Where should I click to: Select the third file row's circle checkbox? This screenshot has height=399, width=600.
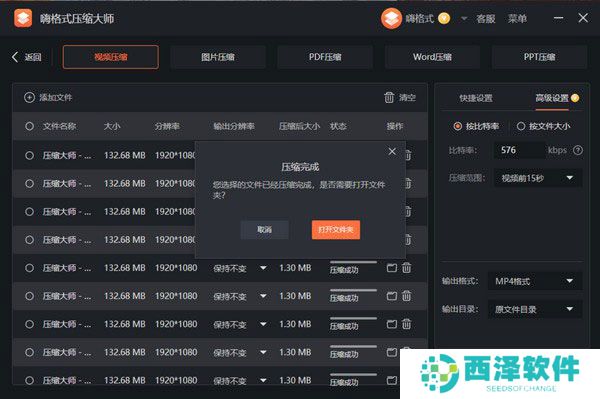click(x=29, y=212)
